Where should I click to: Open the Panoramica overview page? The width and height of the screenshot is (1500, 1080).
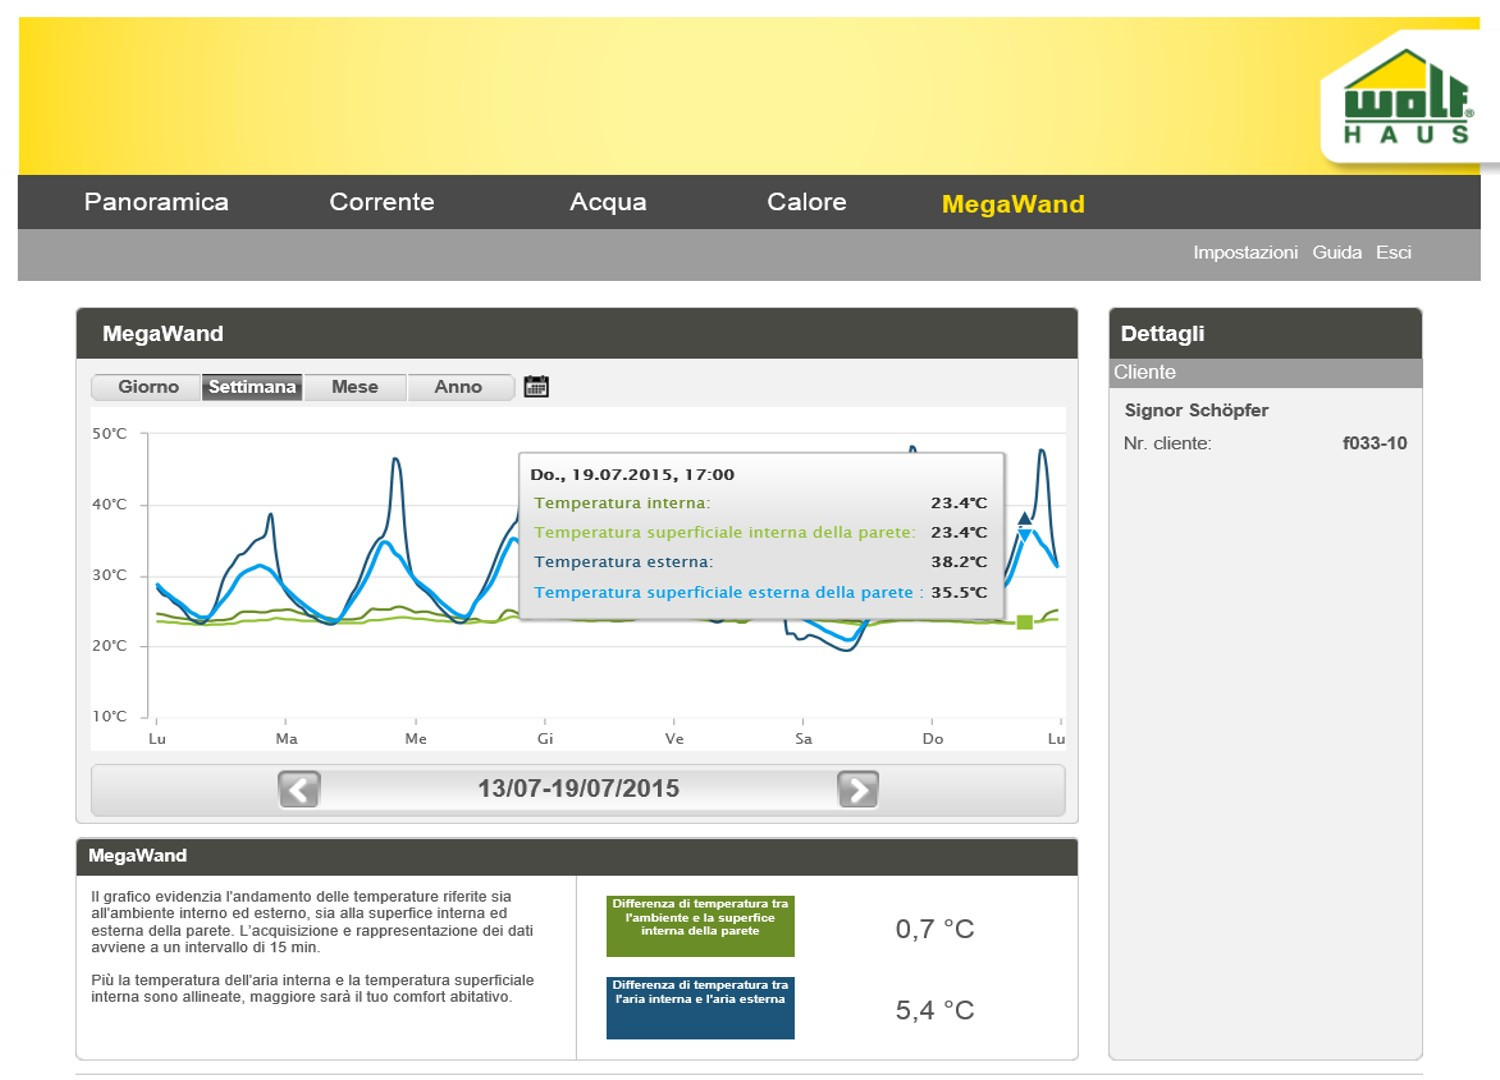[156, 202]
